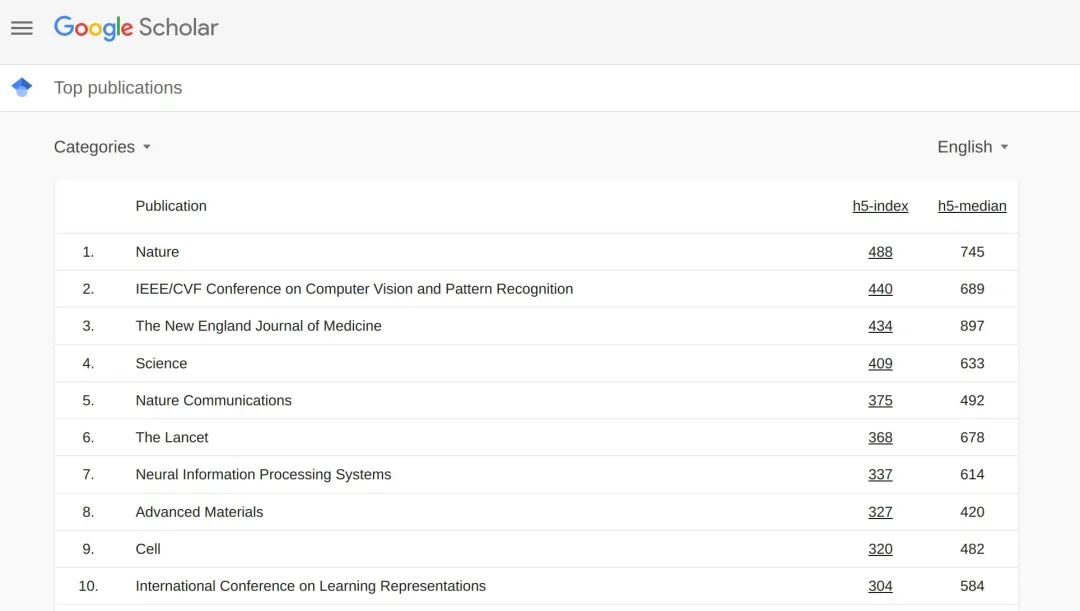Viewport: 1080px width, 611px height.
Task: Open Nature's h5-index 488 link
Action: 880,252
